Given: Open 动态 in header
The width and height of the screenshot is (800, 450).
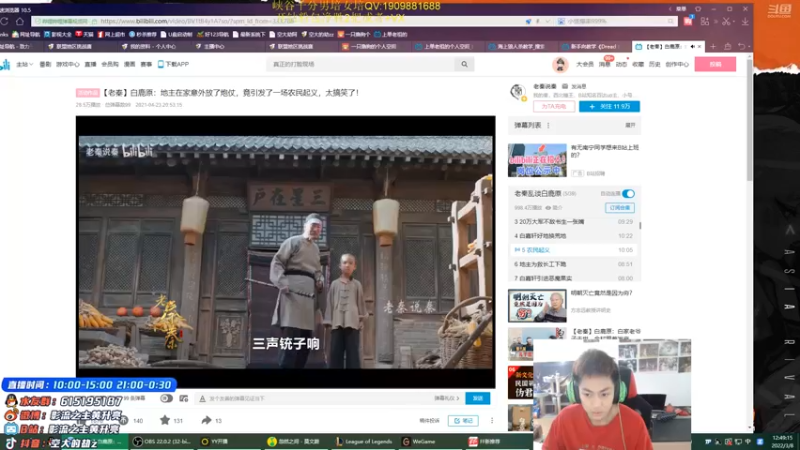Looking at the screenshot, I should [x=621, y=64].
